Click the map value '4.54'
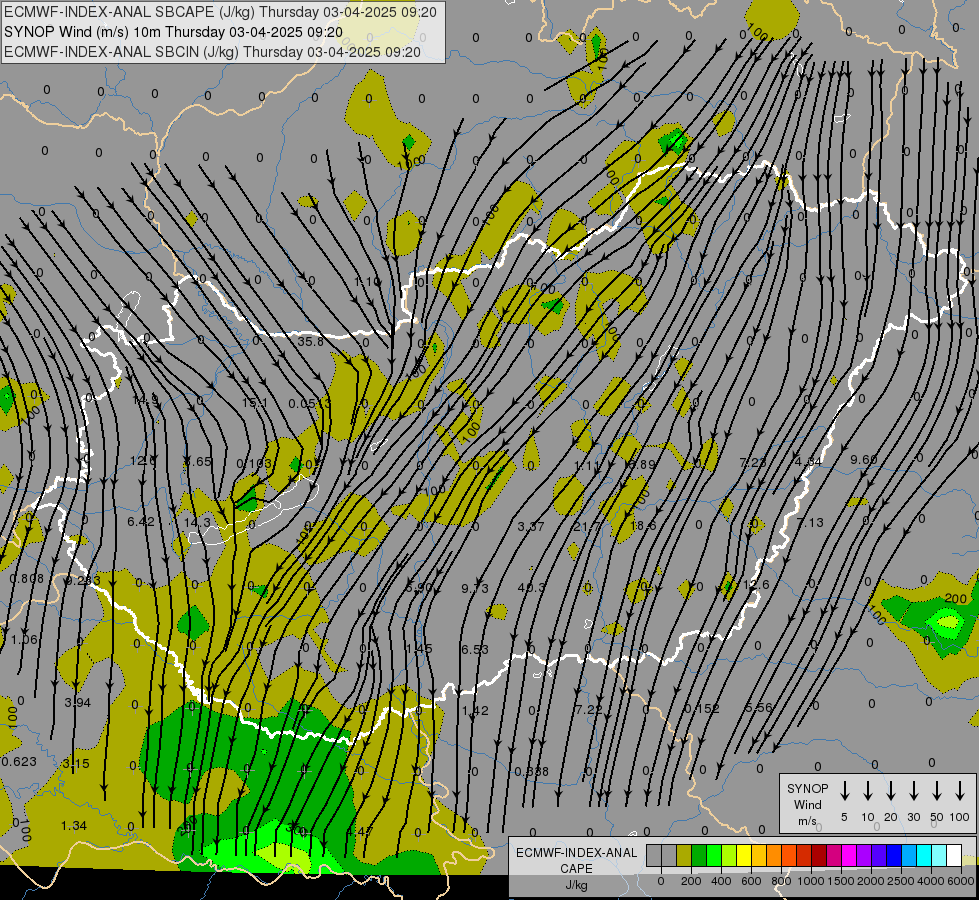 [809, 462]
